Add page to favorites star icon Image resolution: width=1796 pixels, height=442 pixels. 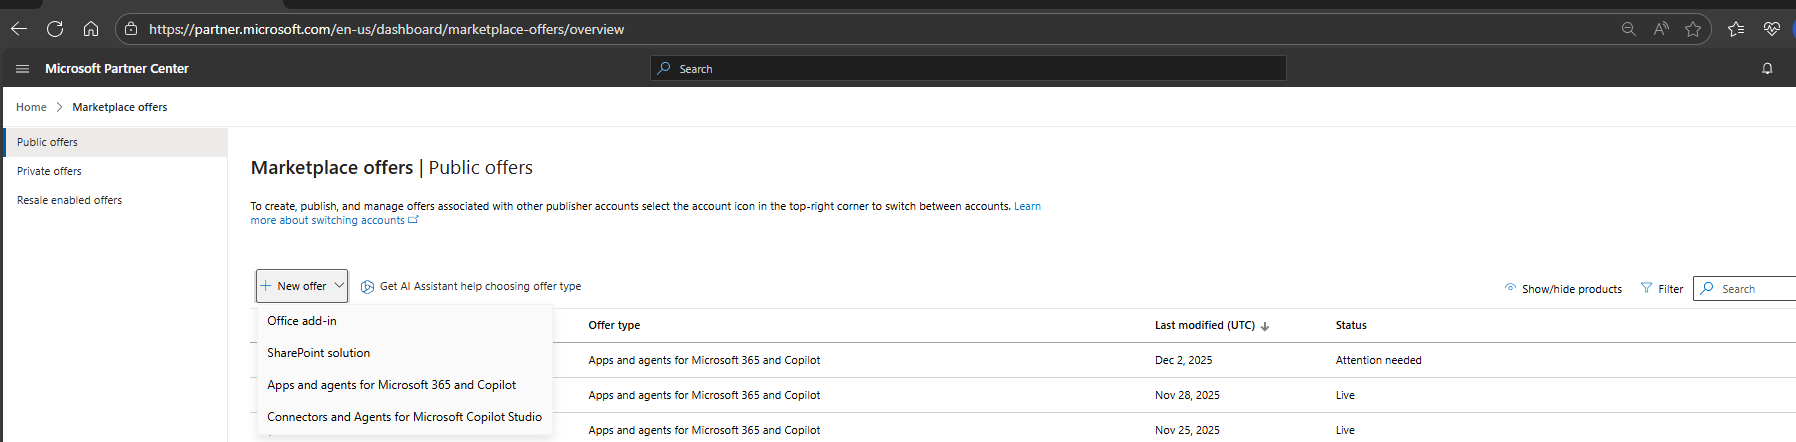click(x=1693, y=29)
